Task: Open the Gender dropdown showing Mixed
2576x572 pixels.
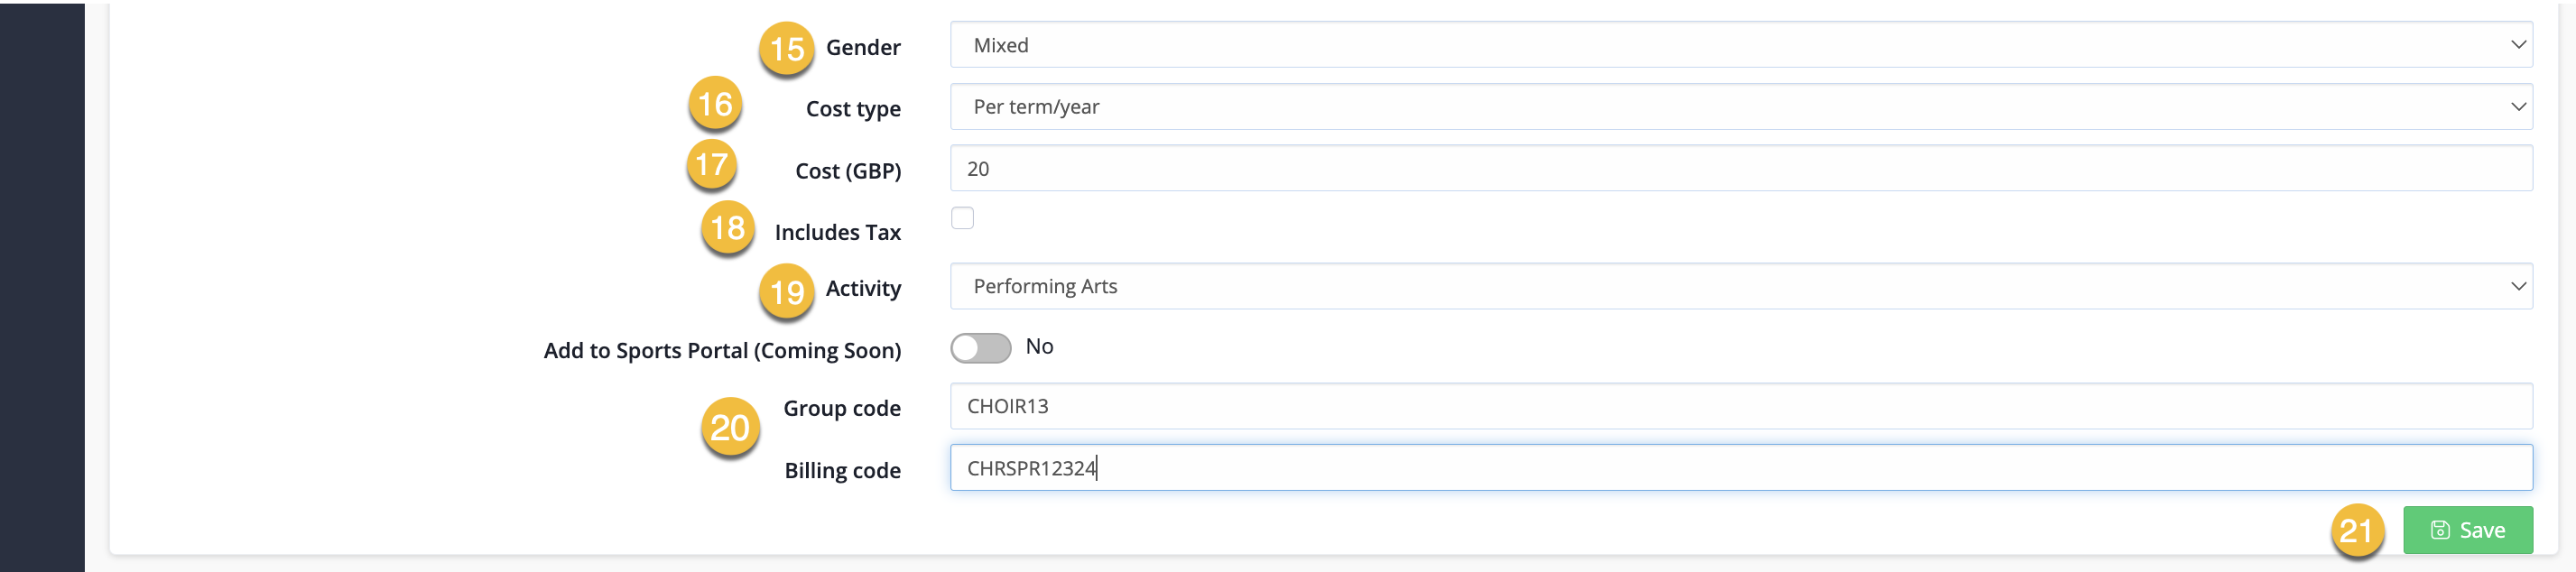Action: point(1740,45)
